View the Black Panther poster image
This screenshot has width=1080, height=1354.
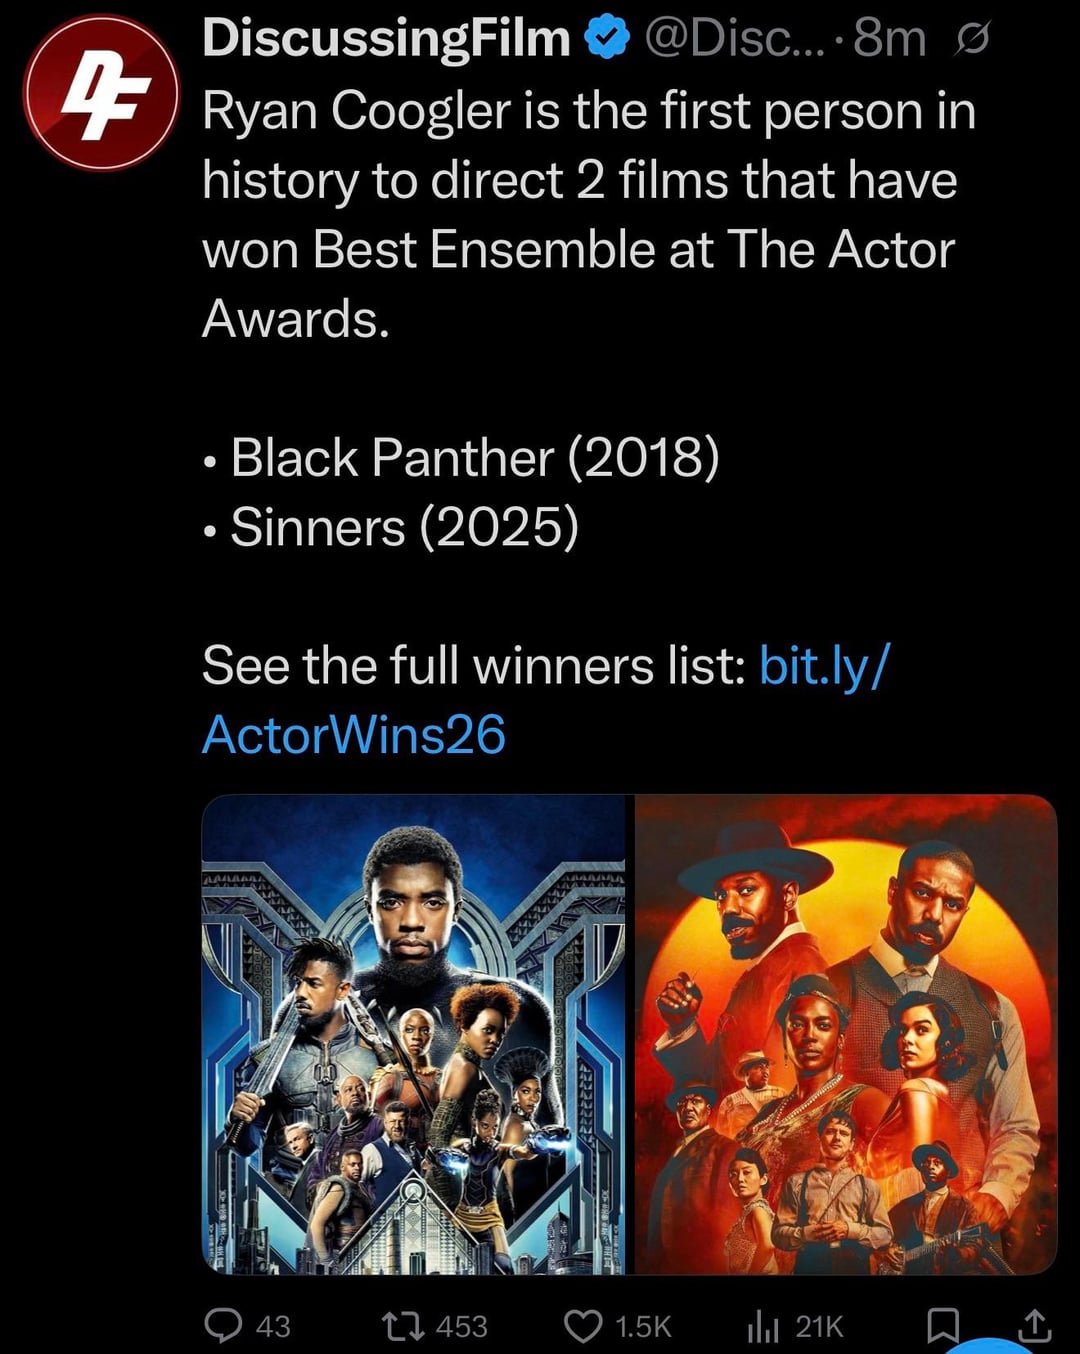coord(414,1034)
